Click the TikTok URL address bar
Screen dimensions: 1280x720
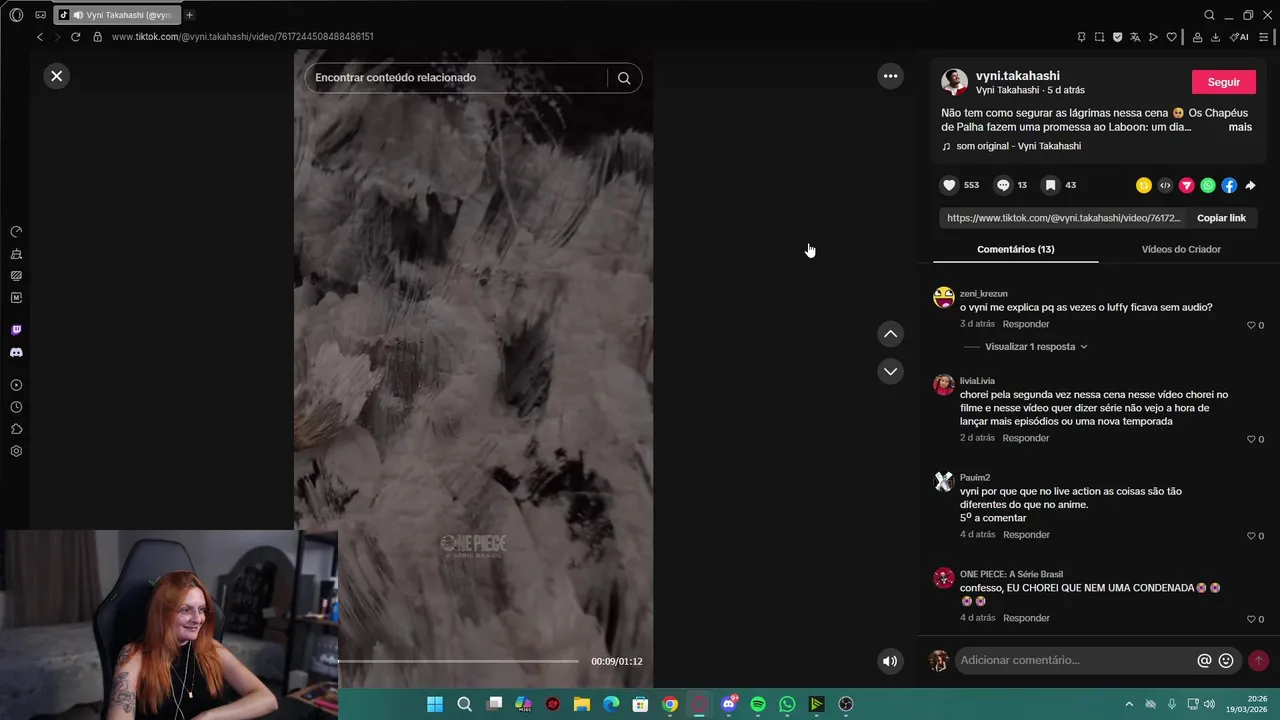click(x=242, y=37)
